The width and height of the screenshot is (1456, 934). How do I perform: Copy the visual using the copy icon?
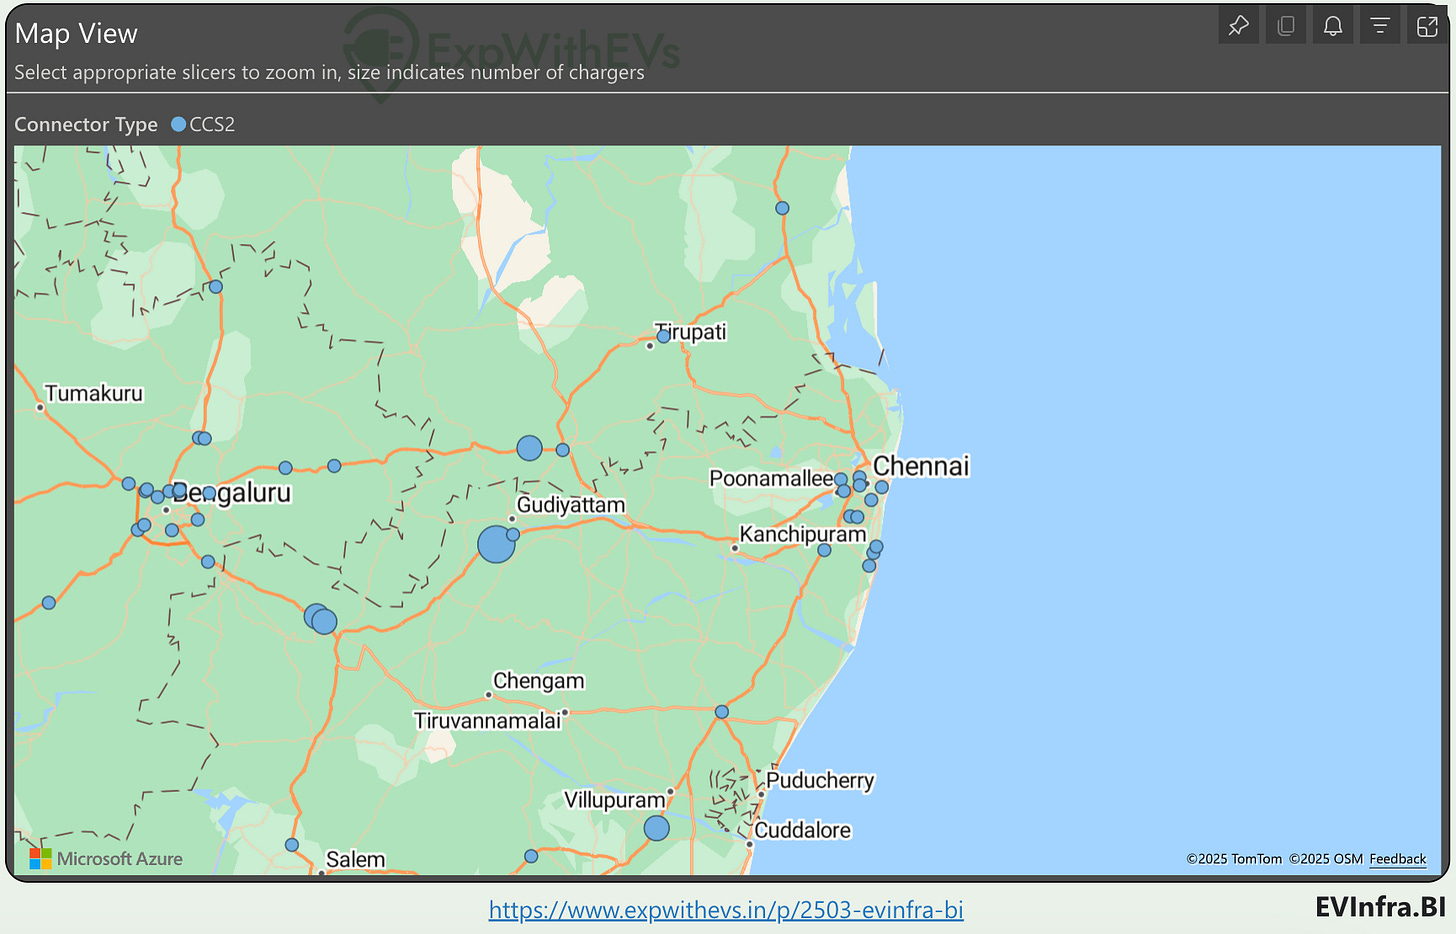pyautogui.click(x=1286, y=26)
